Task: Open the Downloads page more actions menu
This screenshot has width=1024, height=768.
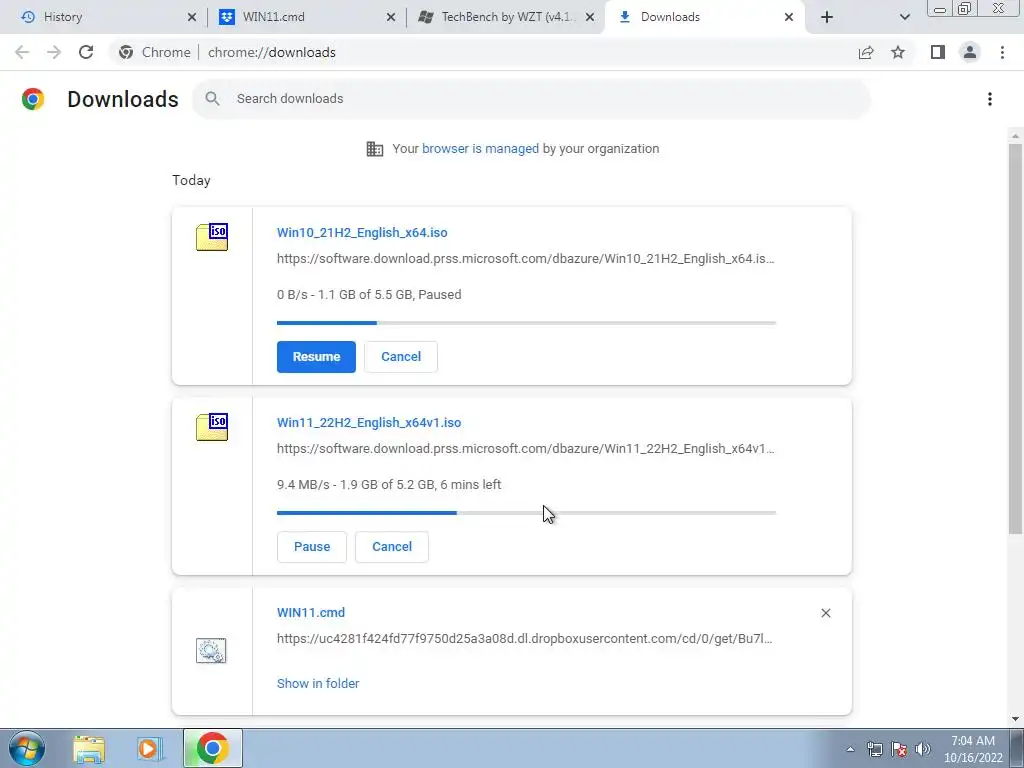Action: 990,99
